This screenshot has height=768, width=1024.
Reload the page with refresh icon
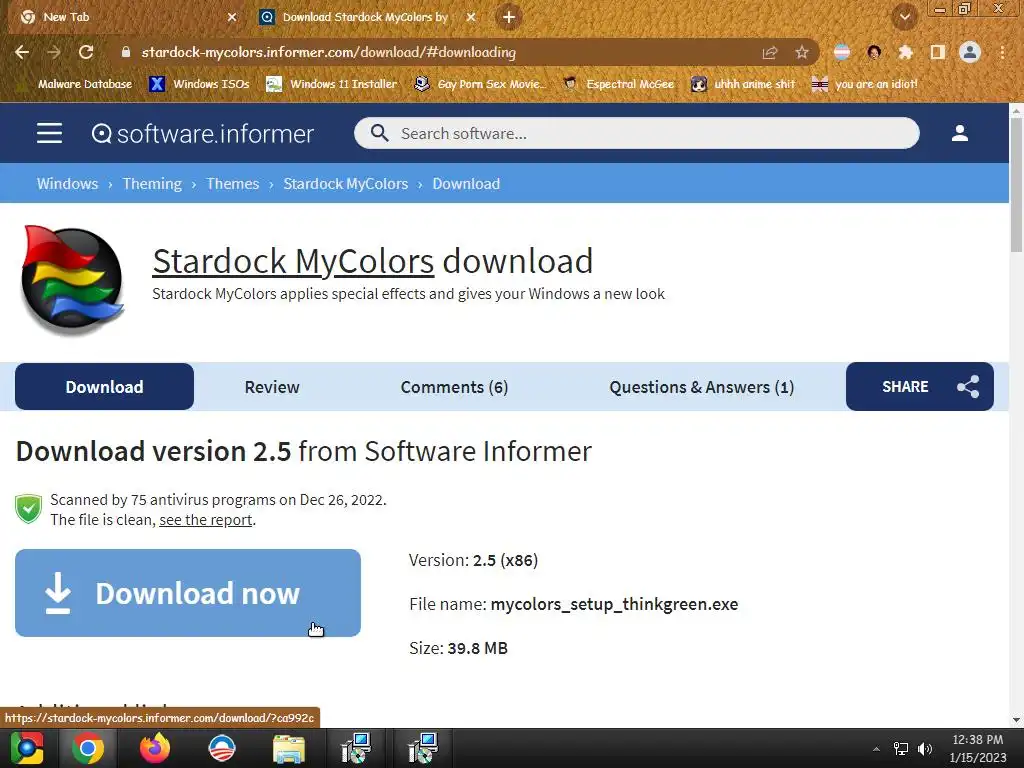(x=86, y=52)
